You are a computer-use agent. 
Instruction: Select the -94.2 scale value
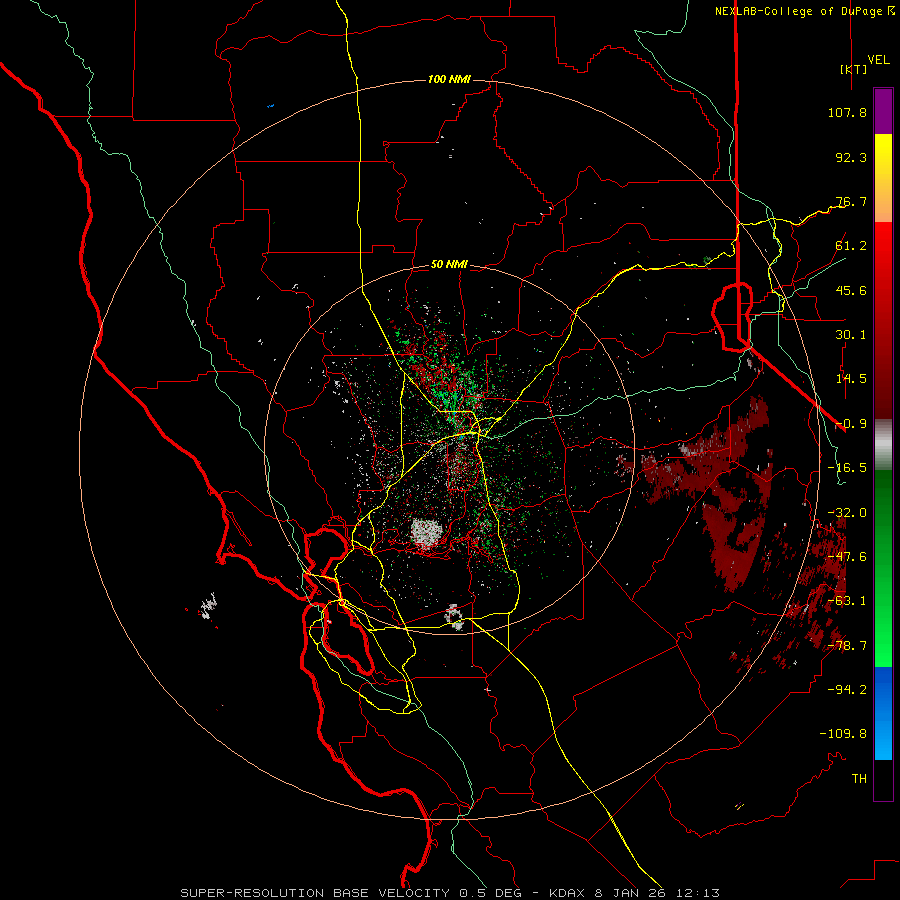coord(847,689)
